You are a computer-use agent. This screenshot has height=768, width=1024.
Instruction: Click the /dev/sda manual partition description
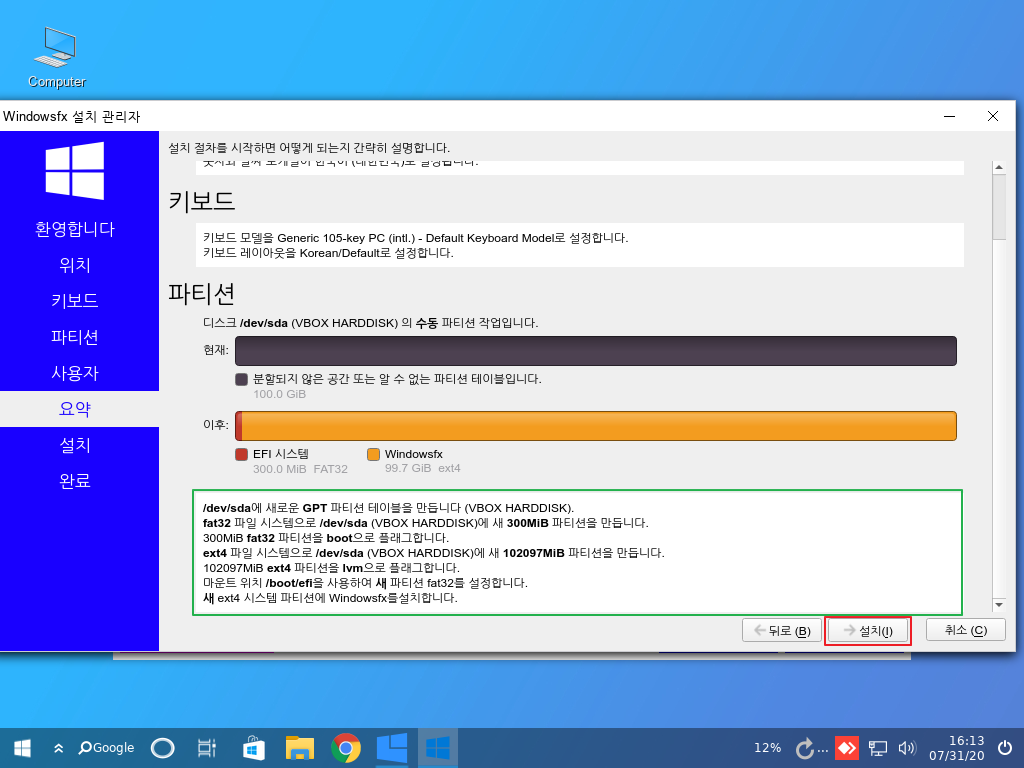(x=370, y=323)
